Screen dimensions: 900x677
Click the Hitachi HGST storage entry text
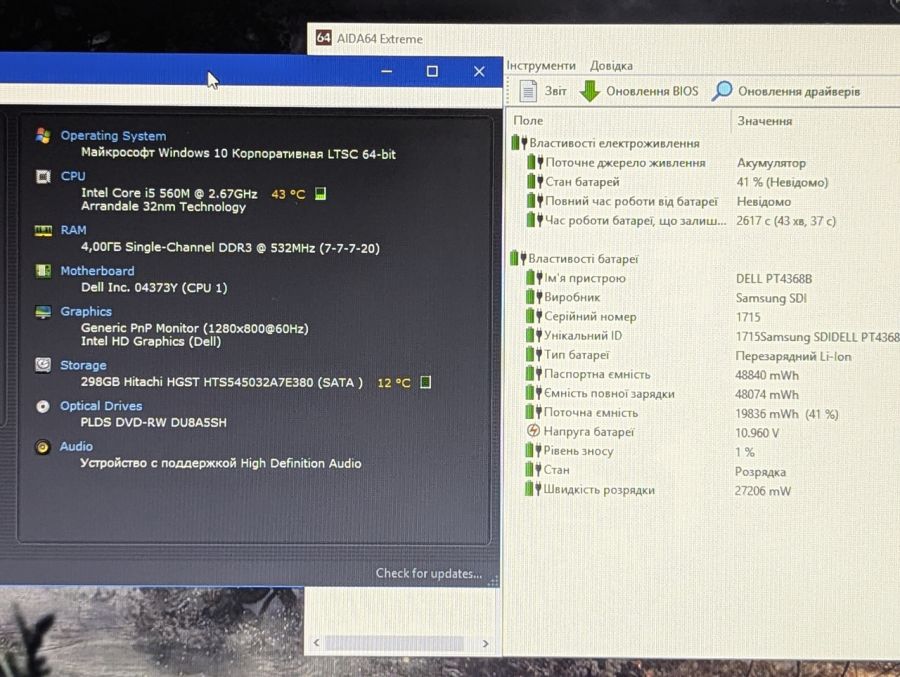[222, 382]
